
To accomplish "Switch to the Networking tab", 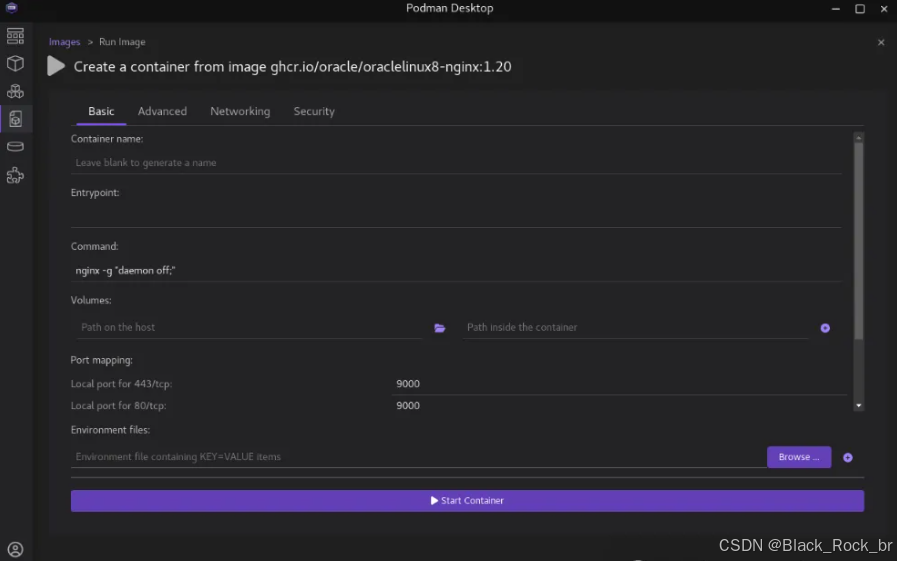I will point(240,112).
